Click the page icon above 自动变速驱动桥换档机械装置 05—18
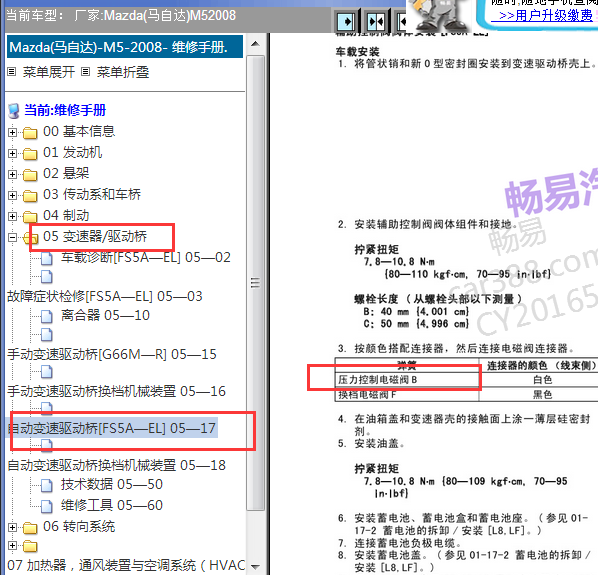Viewport: 598px width, 575px height. 47,445
